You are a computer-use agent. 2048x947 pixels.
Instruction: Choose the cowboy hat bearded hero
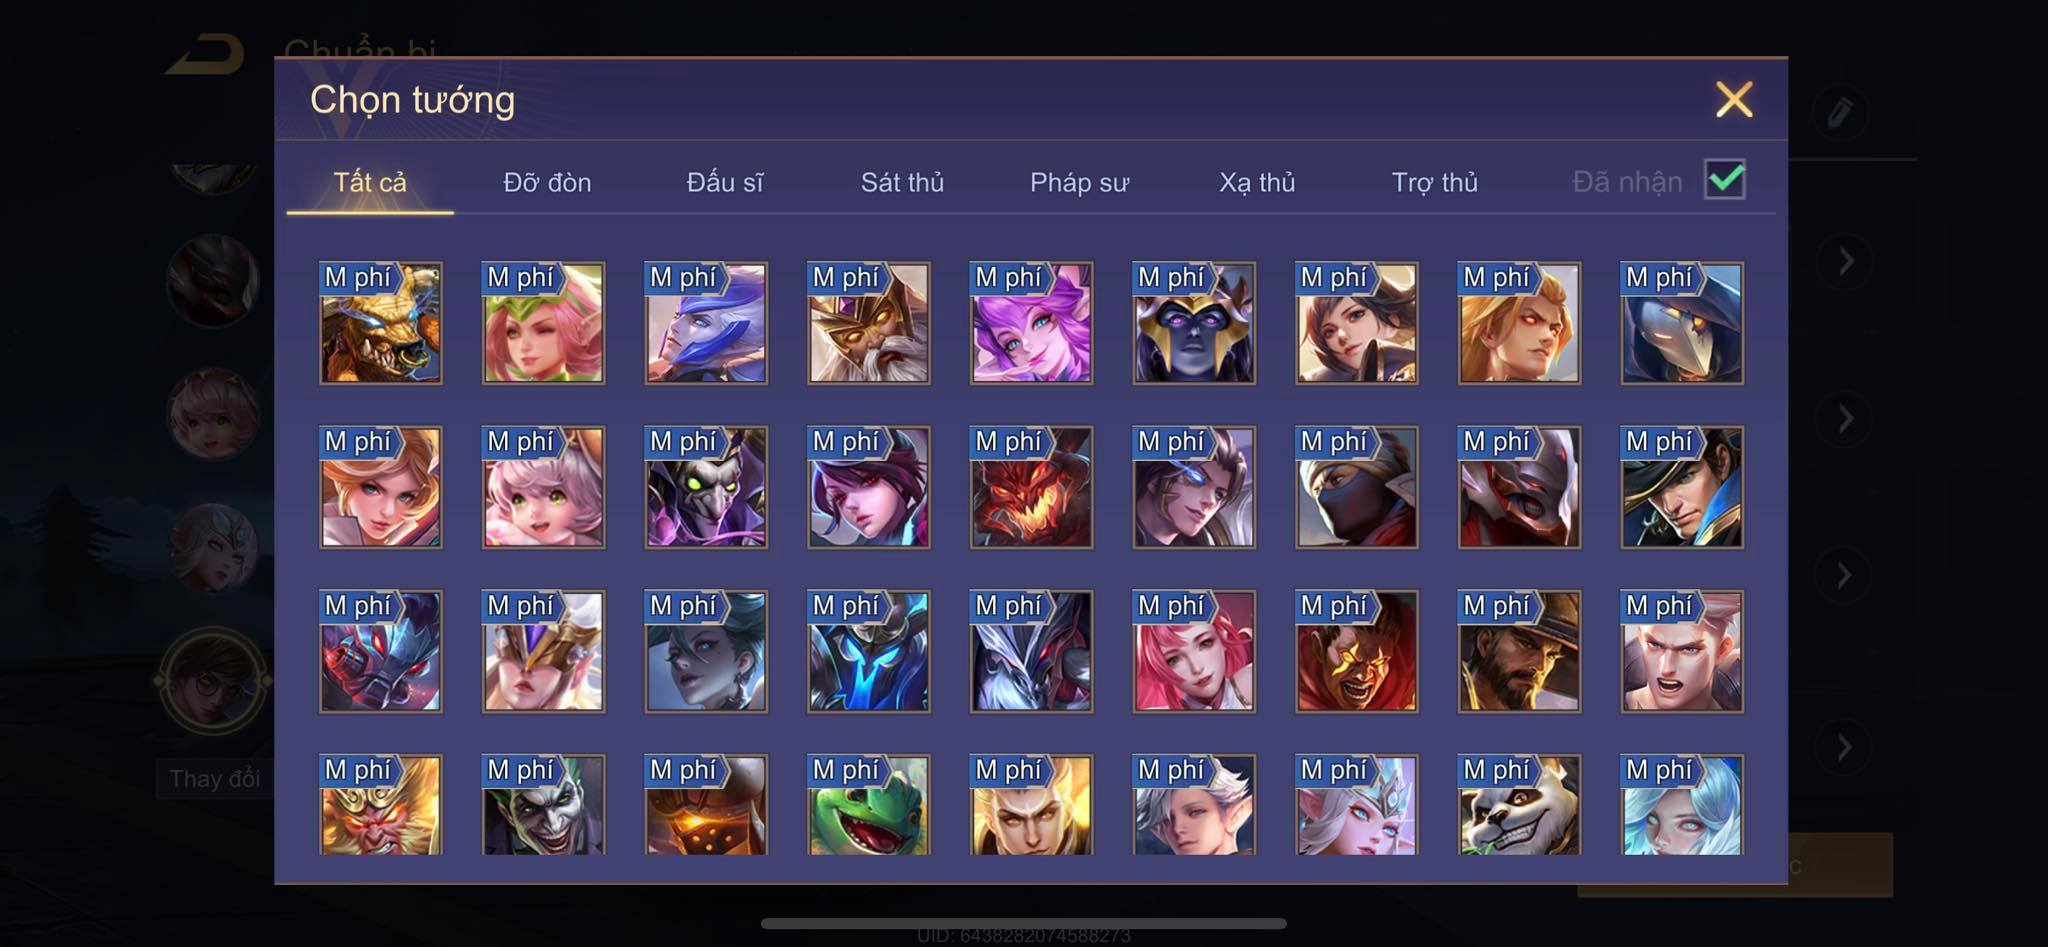click(1519, 651)
